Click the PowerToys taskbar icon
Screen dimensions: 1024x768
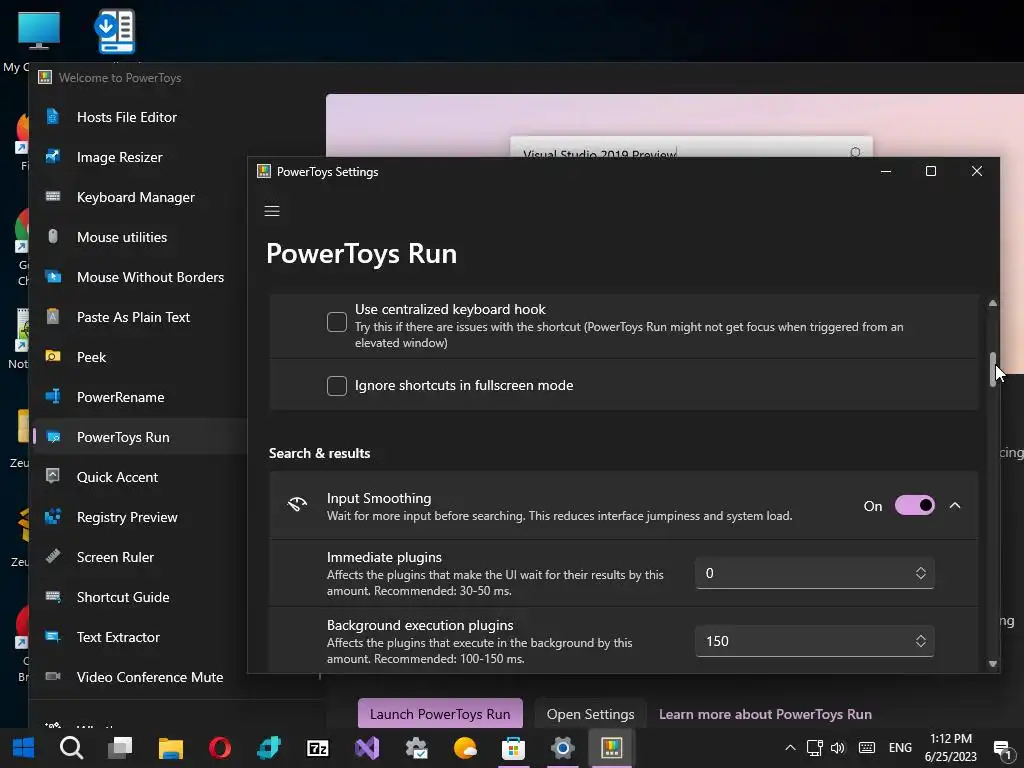[611, 748]
